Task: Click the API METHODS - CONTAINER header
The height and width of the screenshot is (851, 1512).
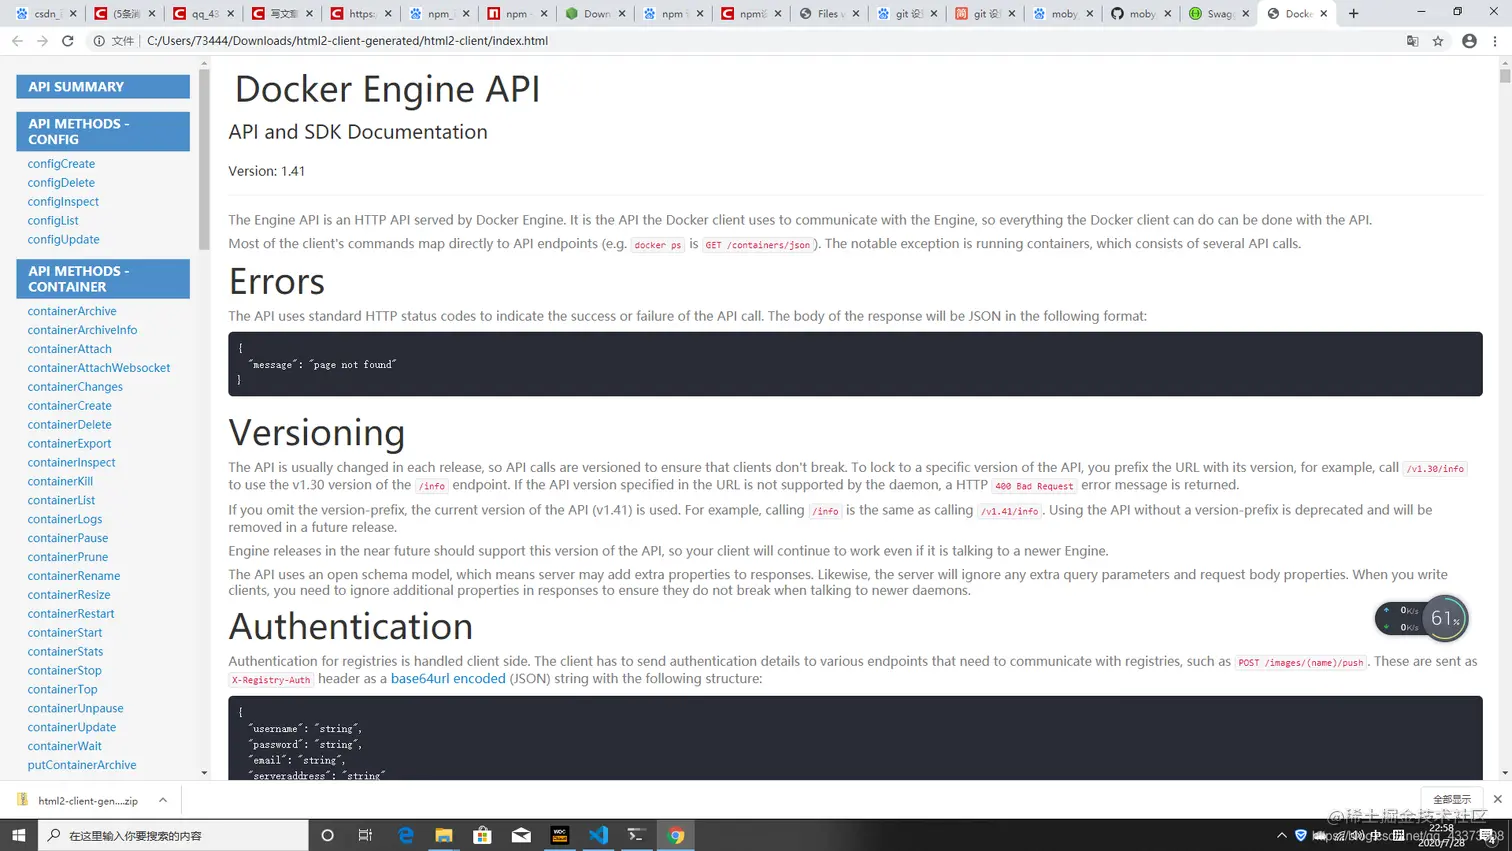Action: pyautogui.click(x=103, y=279)
